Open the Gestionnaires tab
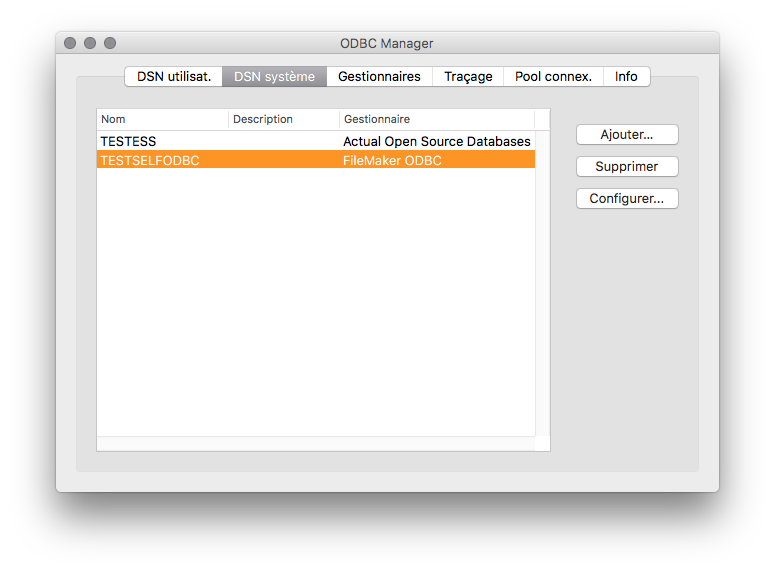The image size is (775, 572). coord(379,77)
